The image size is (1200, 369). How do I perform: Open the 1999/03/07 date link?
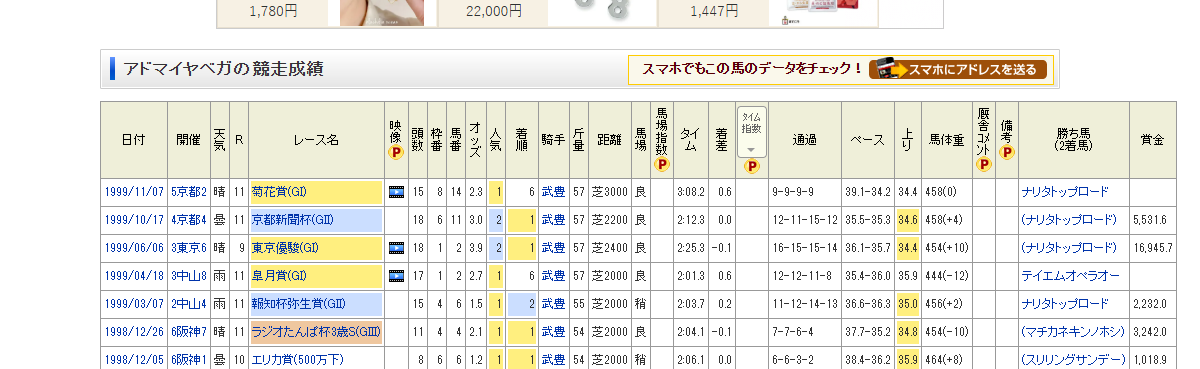tap(134, 303)
